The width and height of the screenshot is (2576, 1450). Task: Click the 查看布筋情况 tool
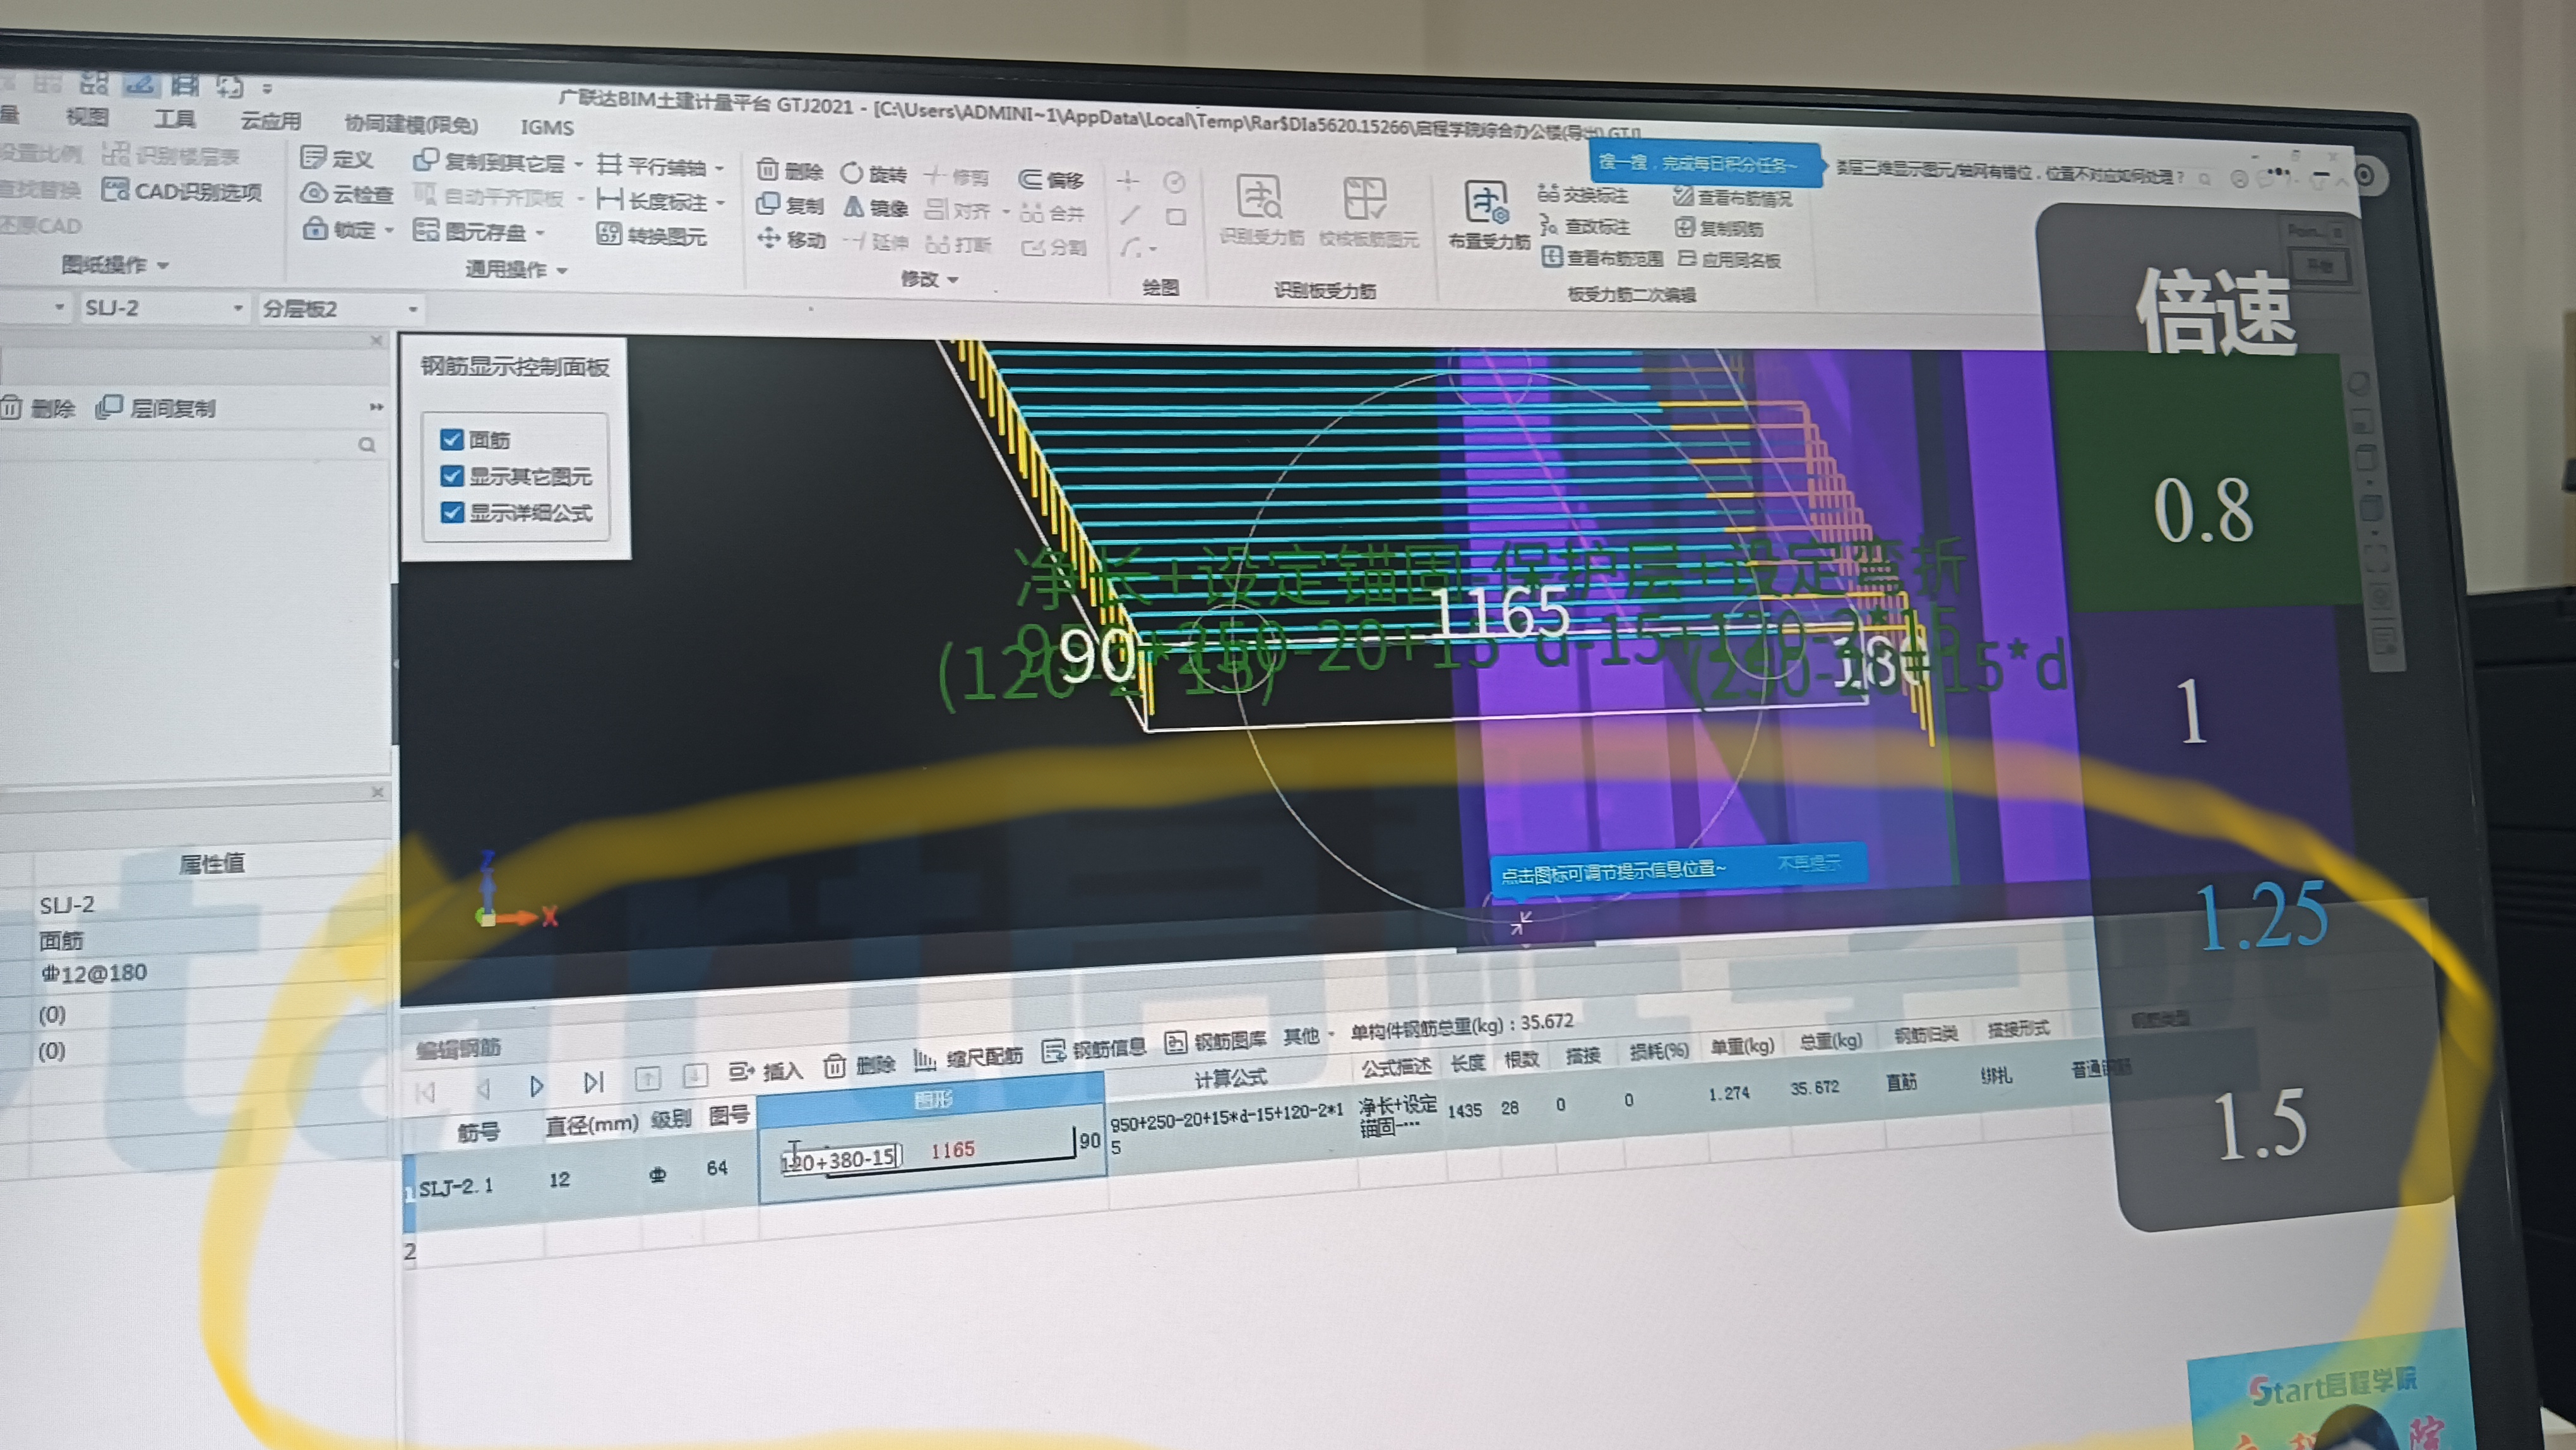click(1733, 198)
